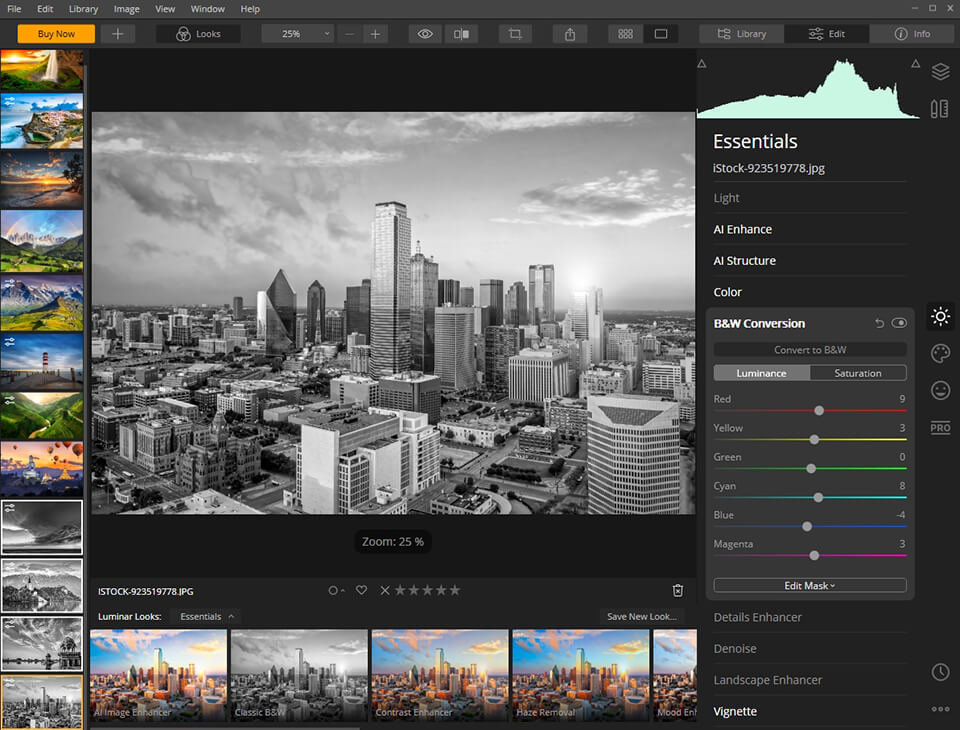
Task: Apply the Classic B&W look thumbnail
Action: click(297, 675)
